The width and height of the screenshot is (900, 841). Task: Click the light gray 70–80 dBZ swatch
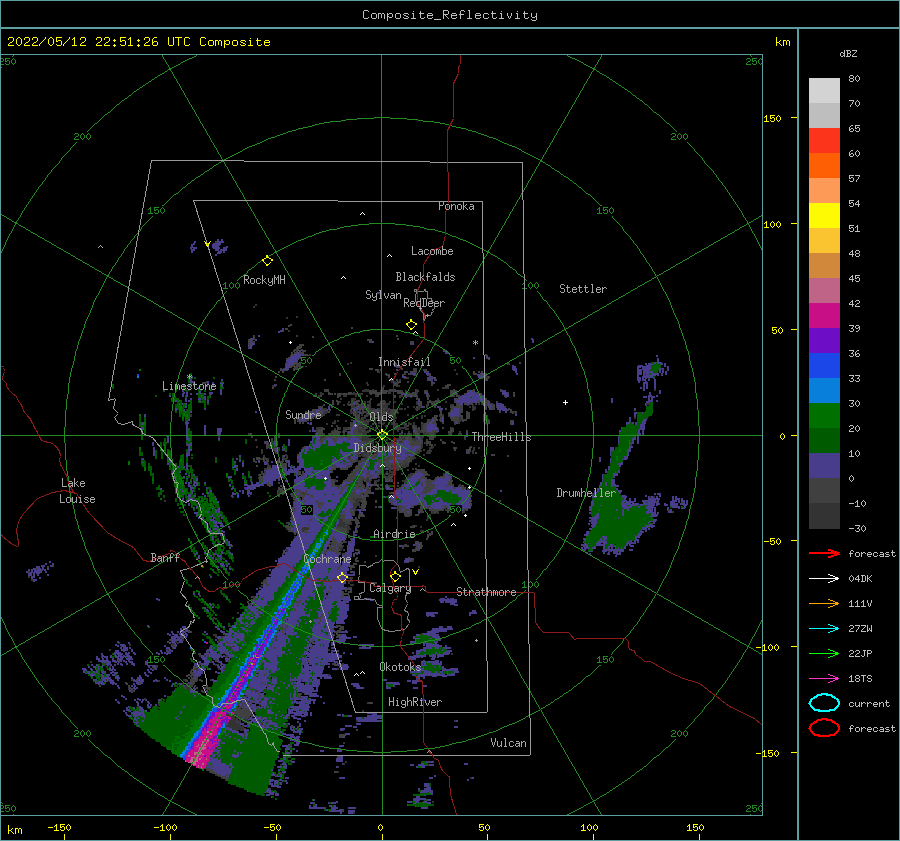coord(824,91)
